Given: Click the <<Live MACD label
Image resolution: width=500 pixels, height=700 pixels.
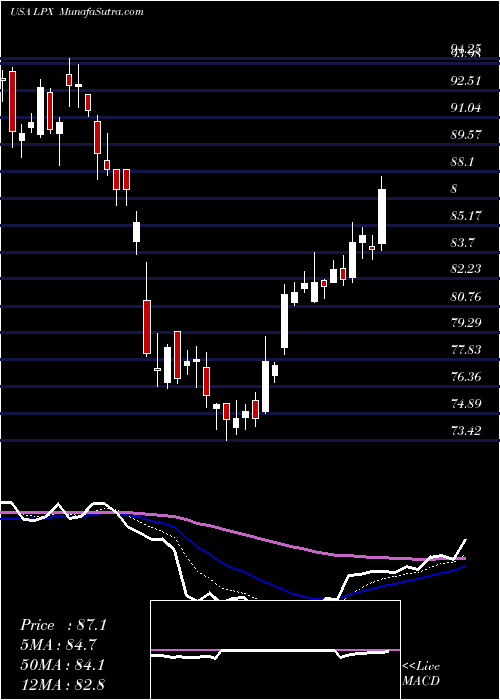Looking at the screenshot, I should (421, 673).
